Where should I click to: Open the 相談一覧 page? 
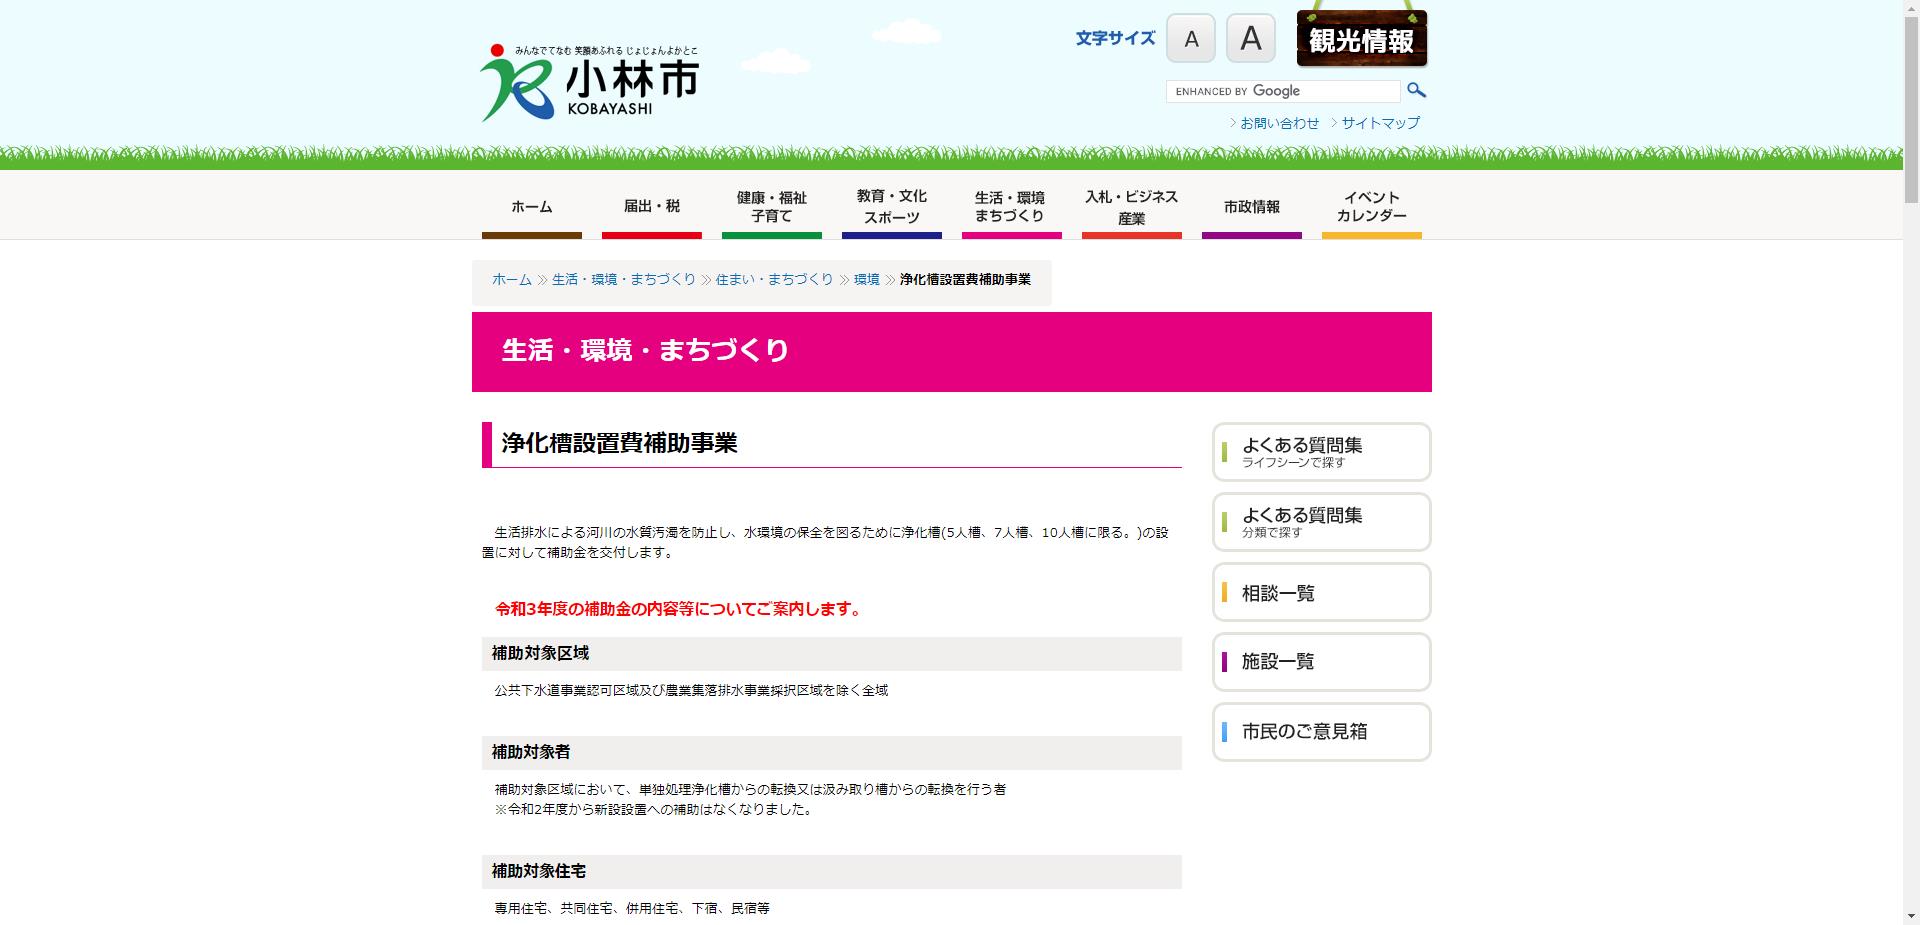click(x=1321, y=592)
